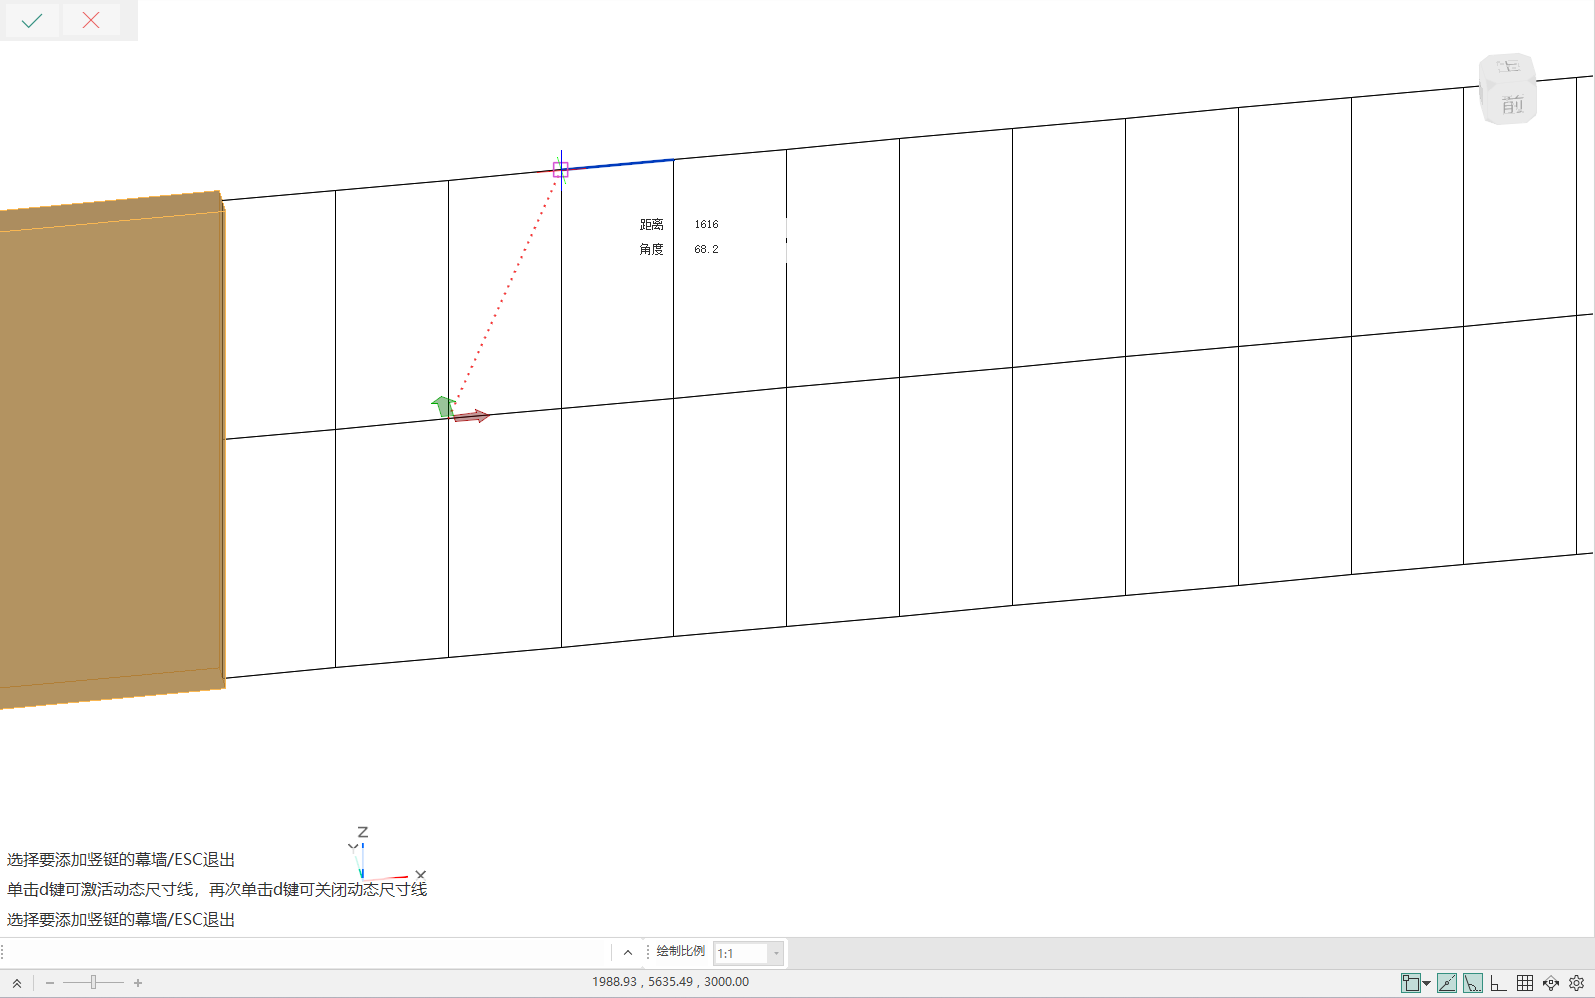Click the green up arrow gizmo

443,405
